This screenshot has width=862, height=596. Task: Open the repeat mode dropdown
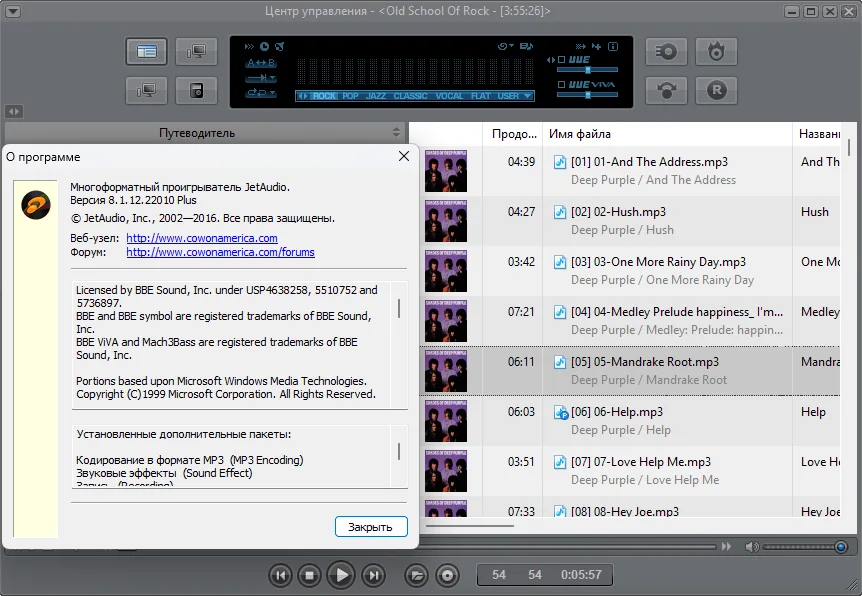[261, 93]
